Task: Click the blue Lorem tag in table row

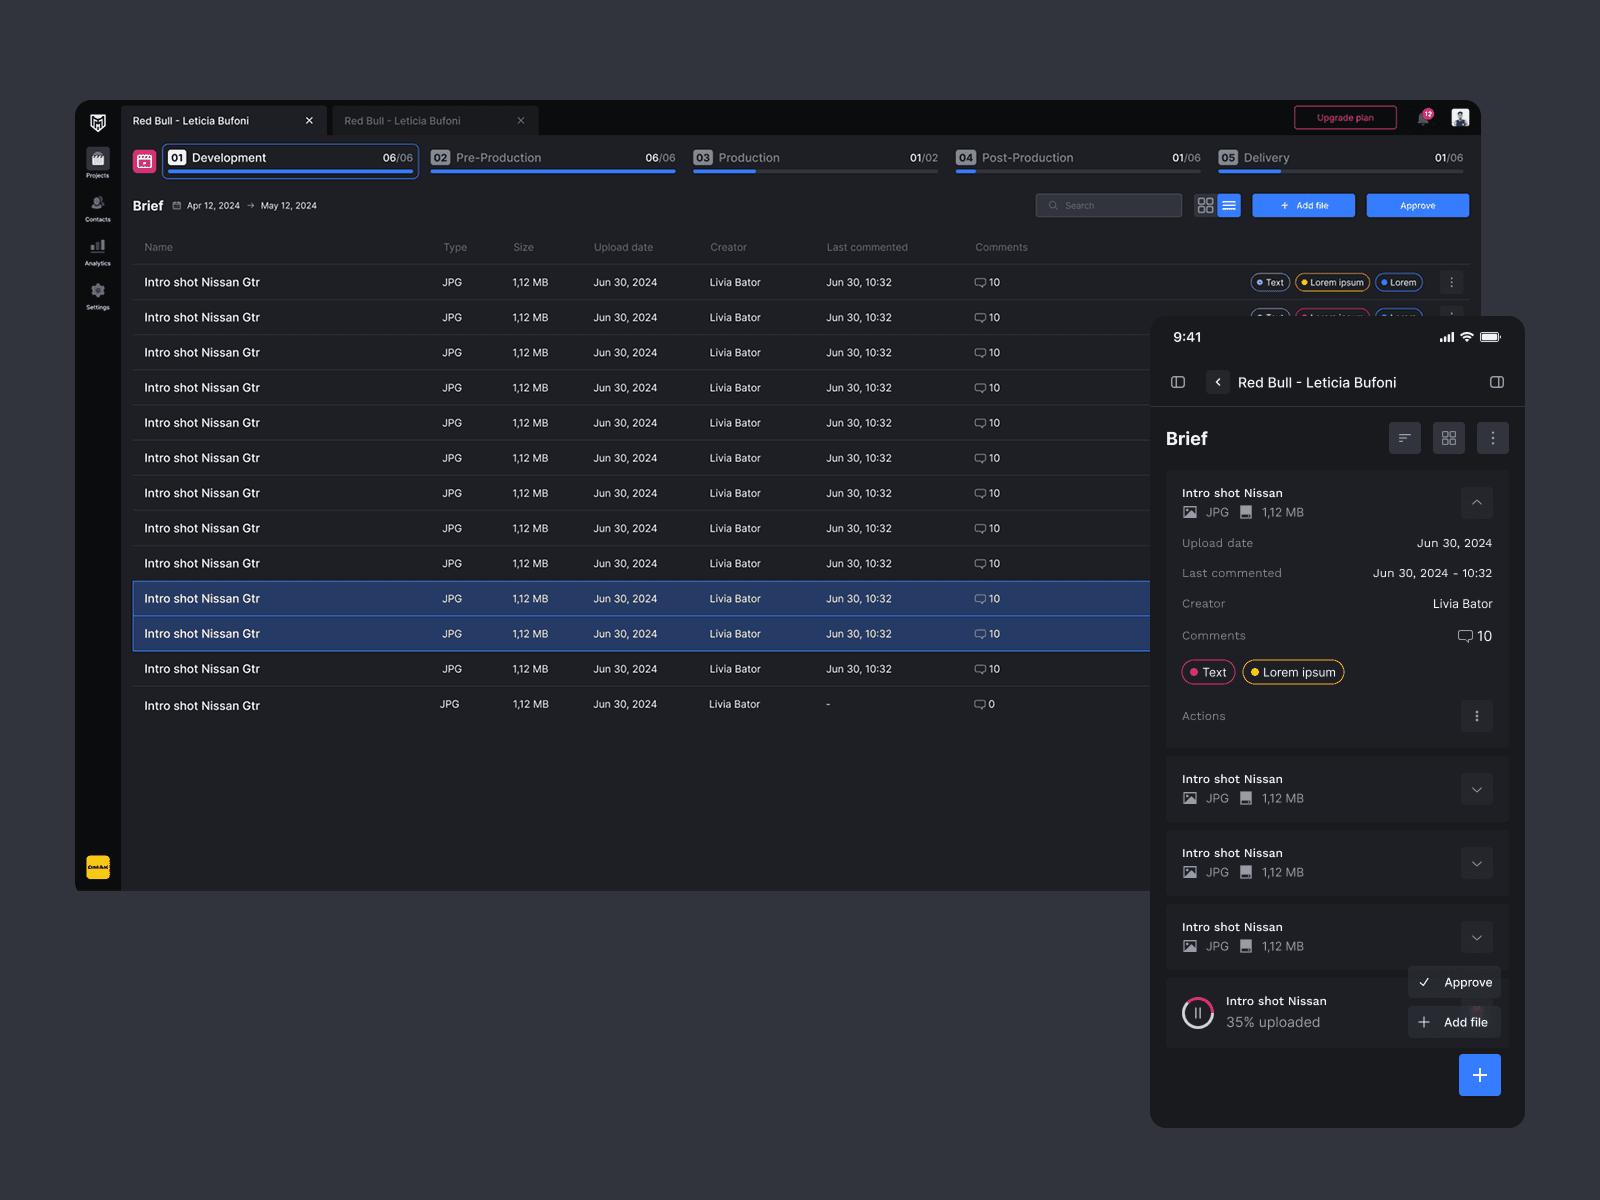Action: pos(1399,282)
